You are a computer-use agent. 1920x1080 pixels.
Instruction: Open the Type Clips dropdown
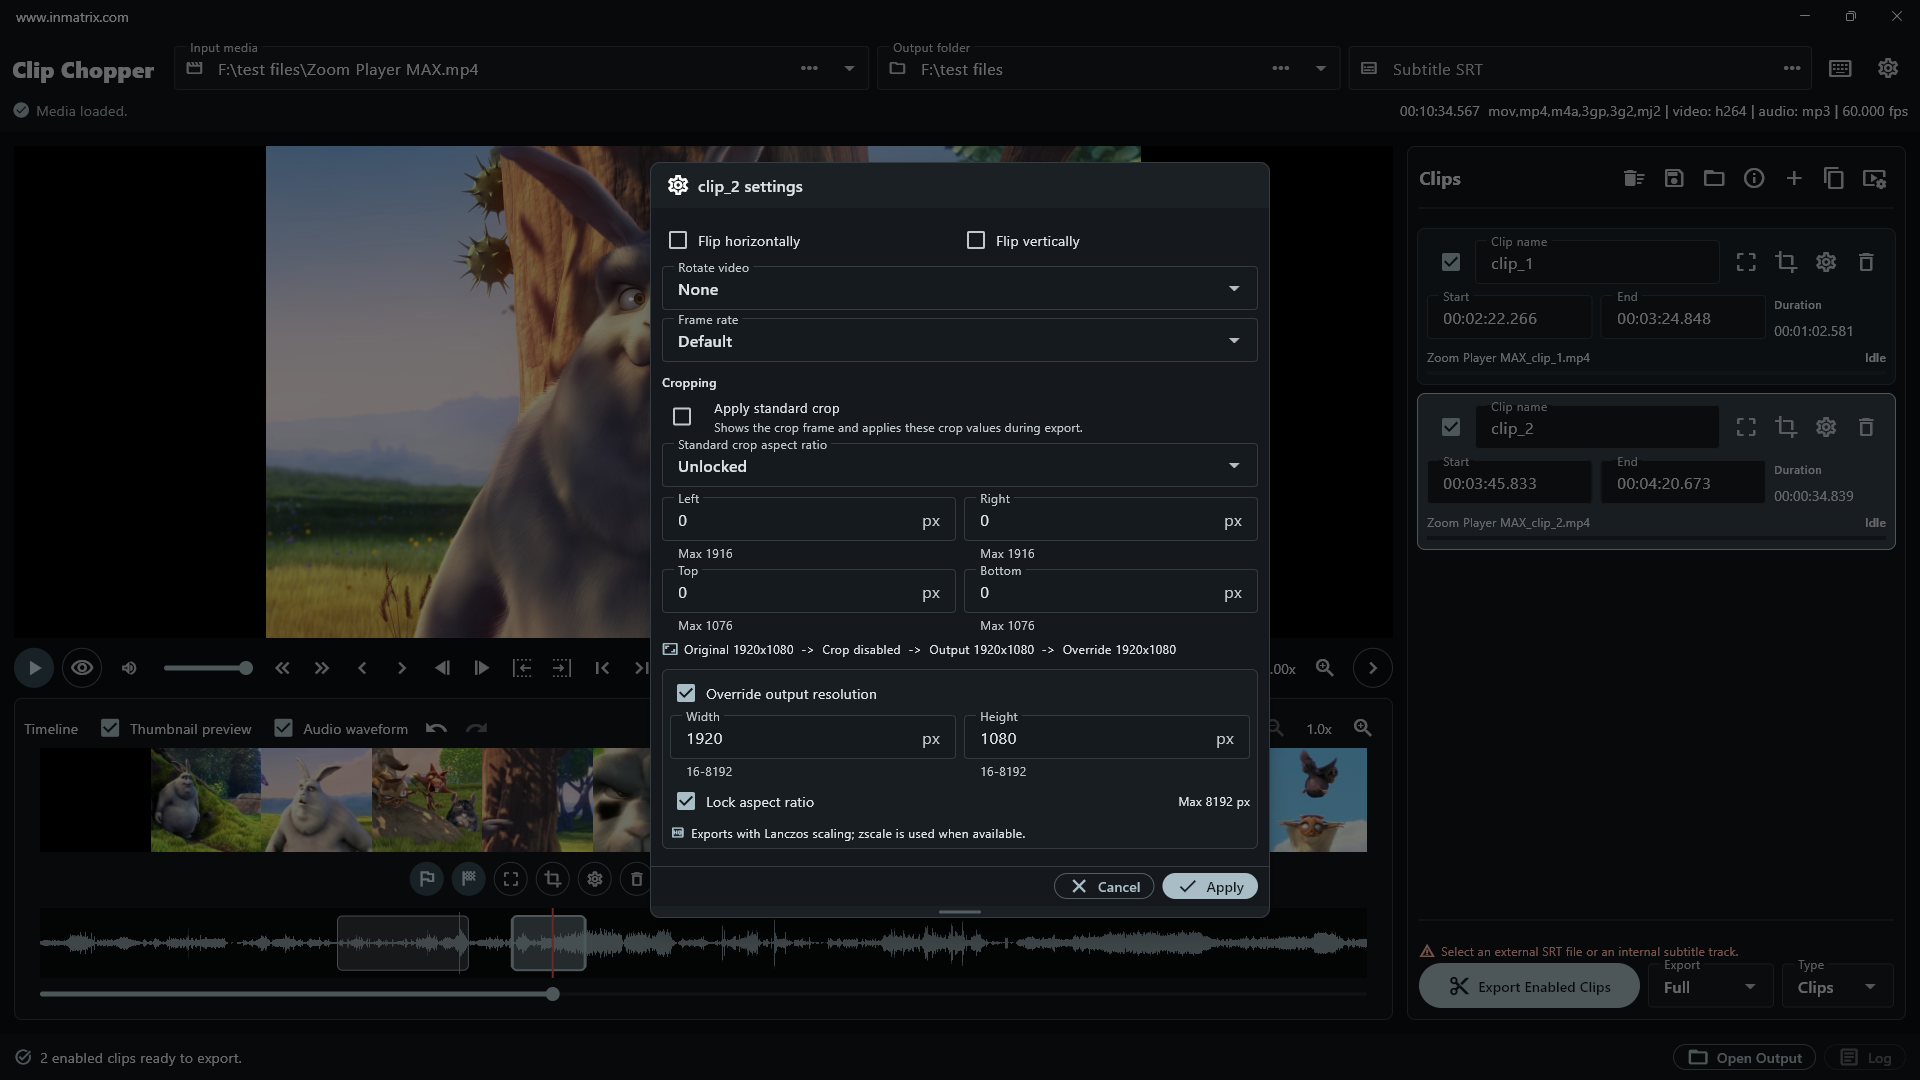click(1837, 986)
